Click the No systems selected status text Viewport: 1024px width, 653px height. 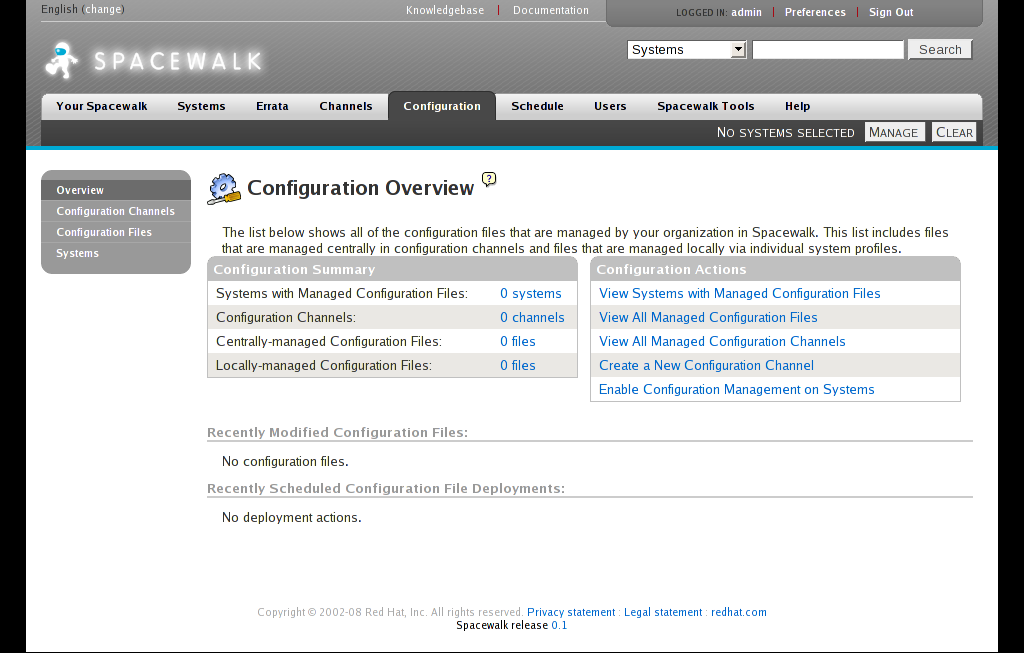click(x=785, y=133)
